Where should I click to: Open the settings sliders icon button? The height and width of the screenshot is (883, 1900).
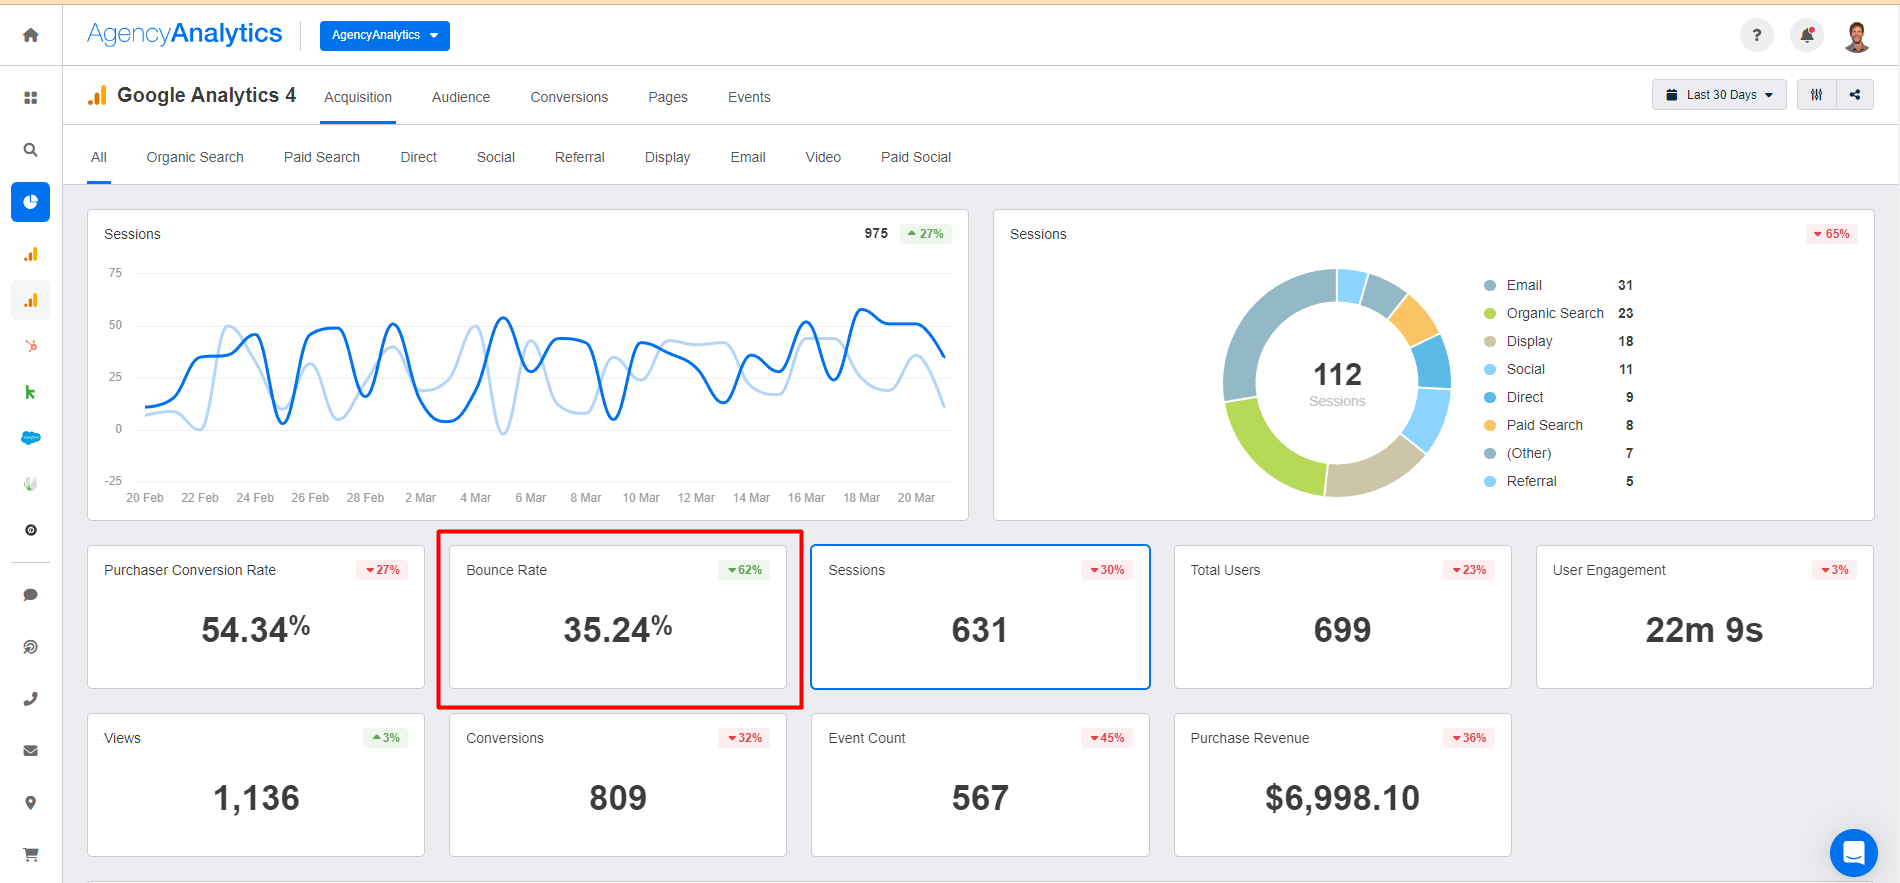point(1816,95)
